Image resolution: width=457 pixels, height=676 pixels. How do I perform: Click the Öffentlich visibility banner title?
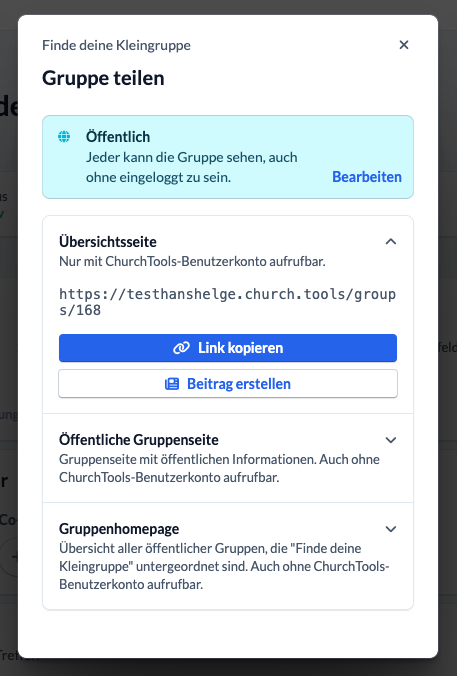coord(118,137)
